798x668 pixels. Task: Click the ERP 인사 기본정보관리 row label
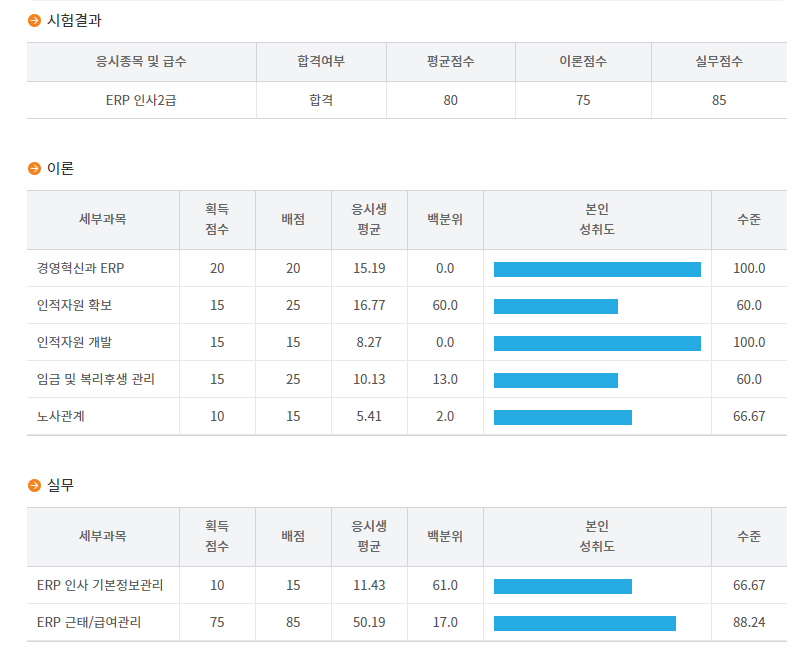(x=100, y=585)
